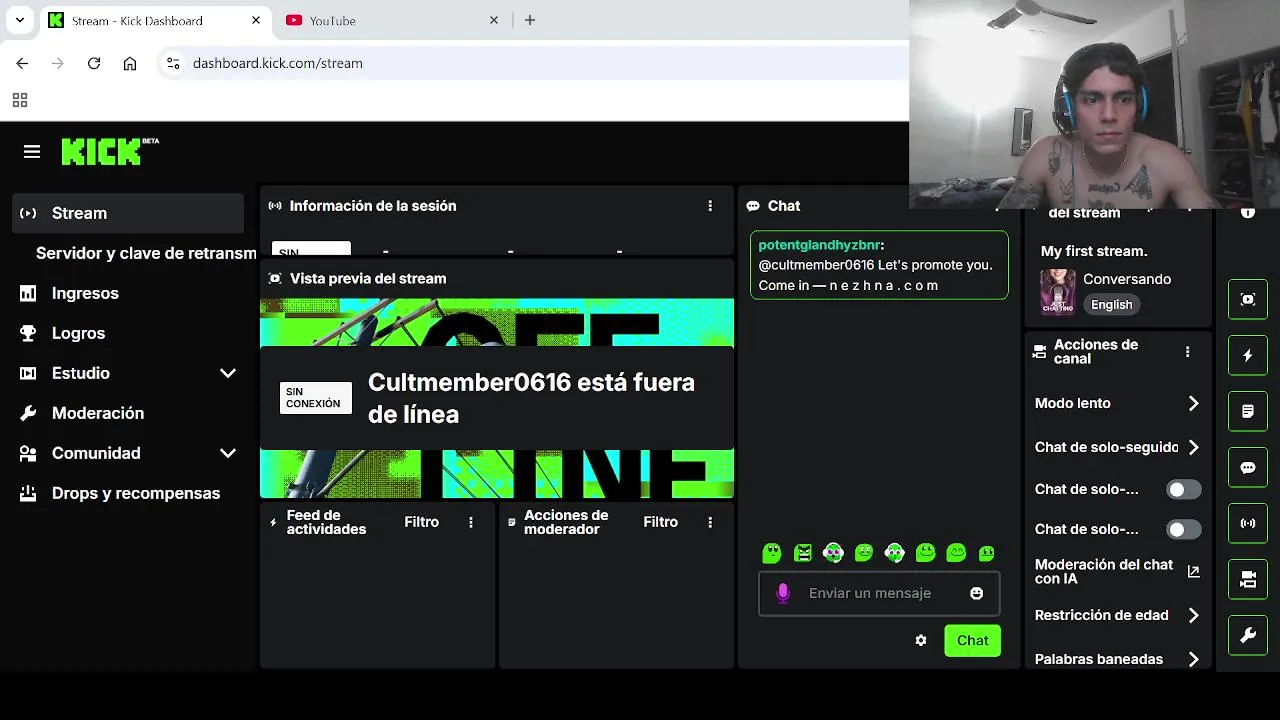
Task: Click the Just Chatting category thumbnail
Action: click(x=1058, y=292)
